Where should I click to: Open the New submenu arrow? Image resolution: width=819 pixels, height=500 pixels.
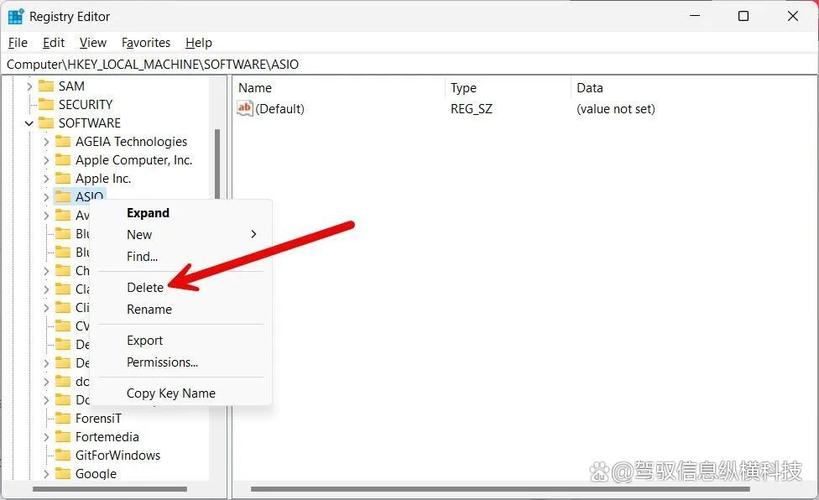pos(254,234)
